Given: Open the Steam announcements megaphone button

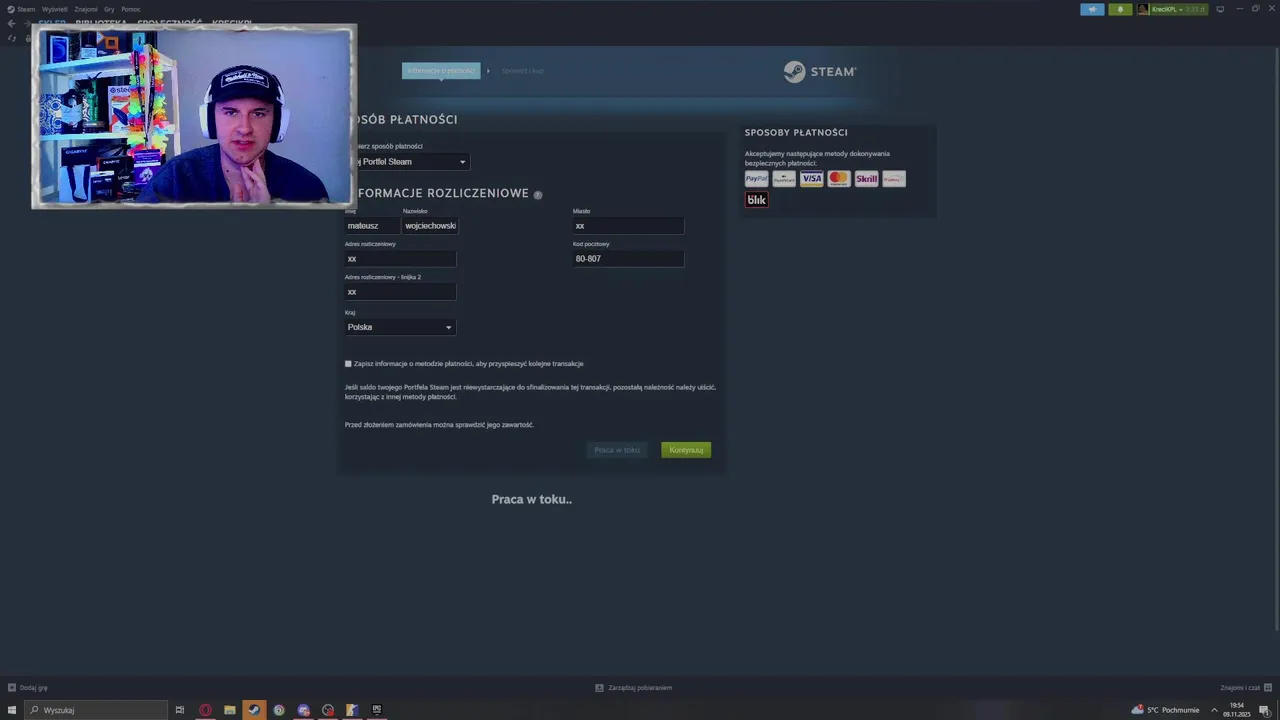Looking at the screenshot, I should [1092, 9].
